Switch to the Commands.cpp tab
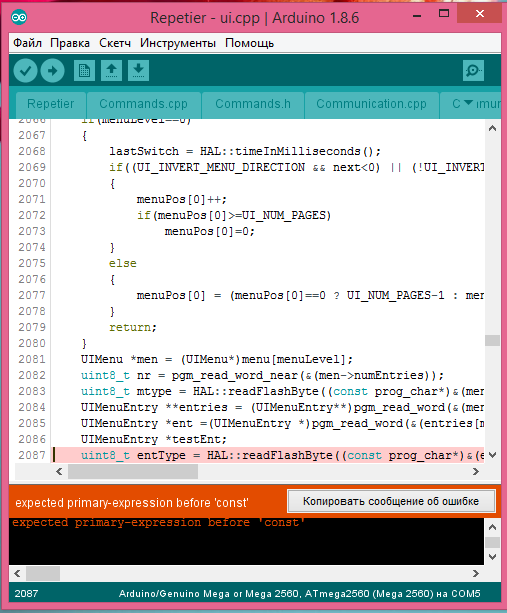 [x=143, y=104]
